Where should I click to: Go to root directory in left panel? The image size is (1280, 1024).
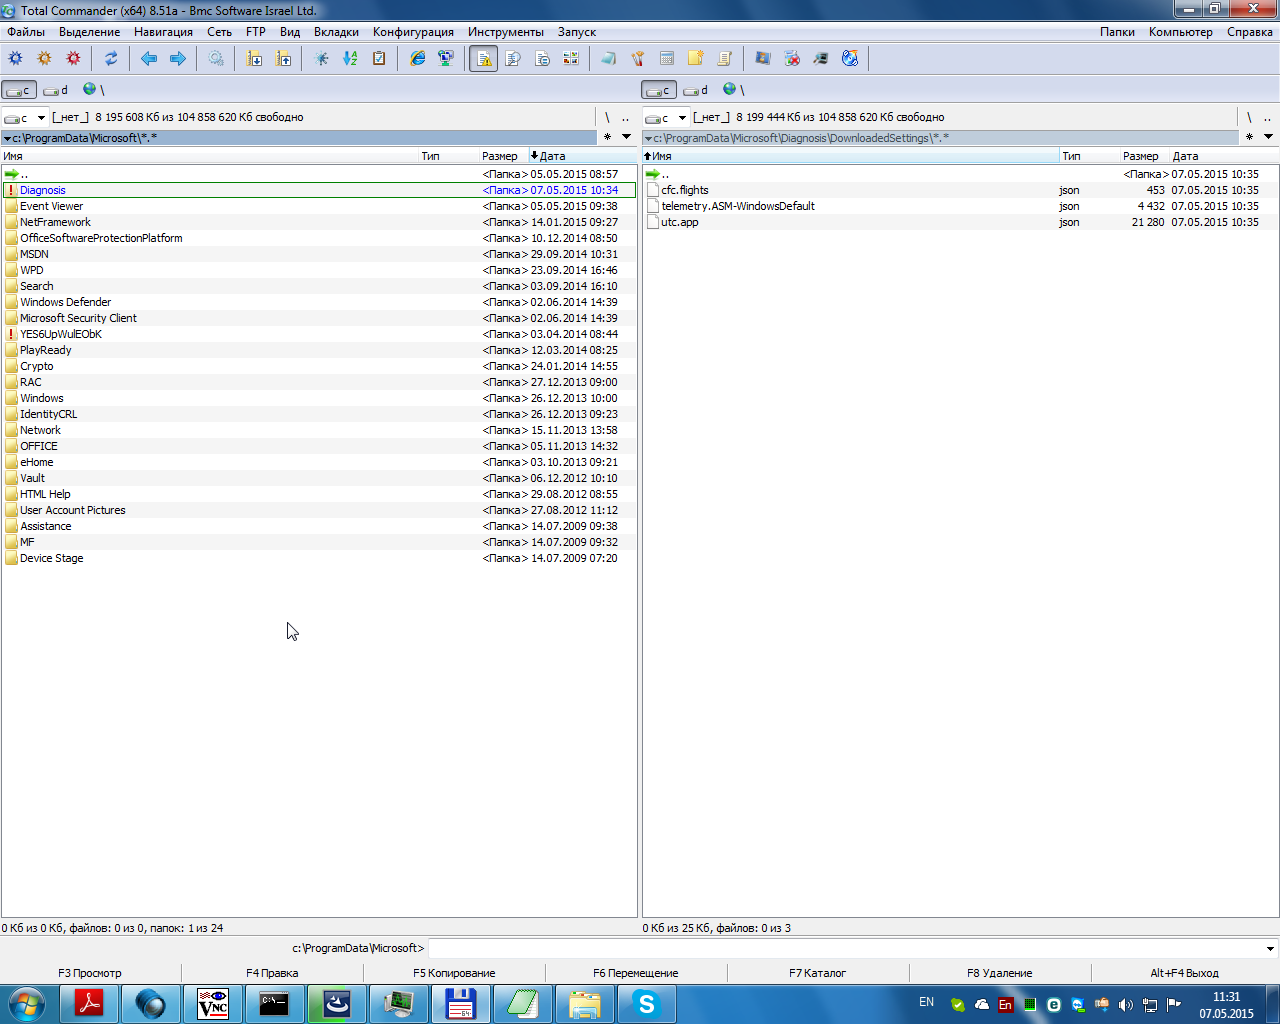[x=607, y=117]
